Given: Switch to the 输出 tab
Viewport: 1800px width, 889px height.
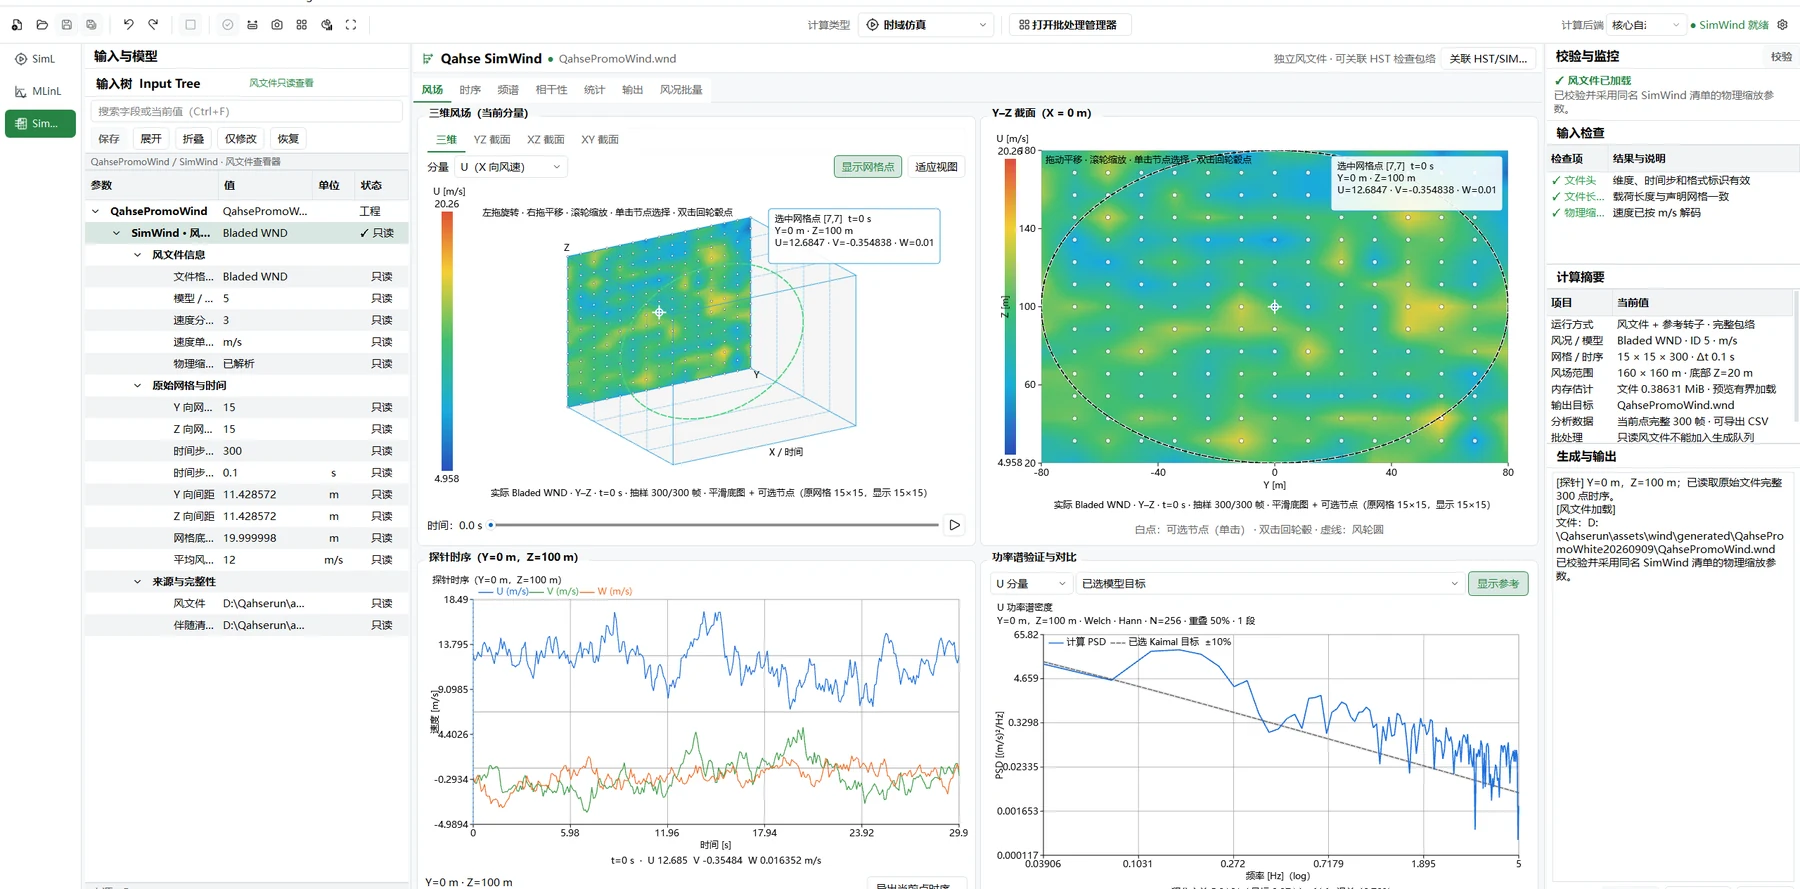Looking at the screenshot, I should click(x=632, y=90).
